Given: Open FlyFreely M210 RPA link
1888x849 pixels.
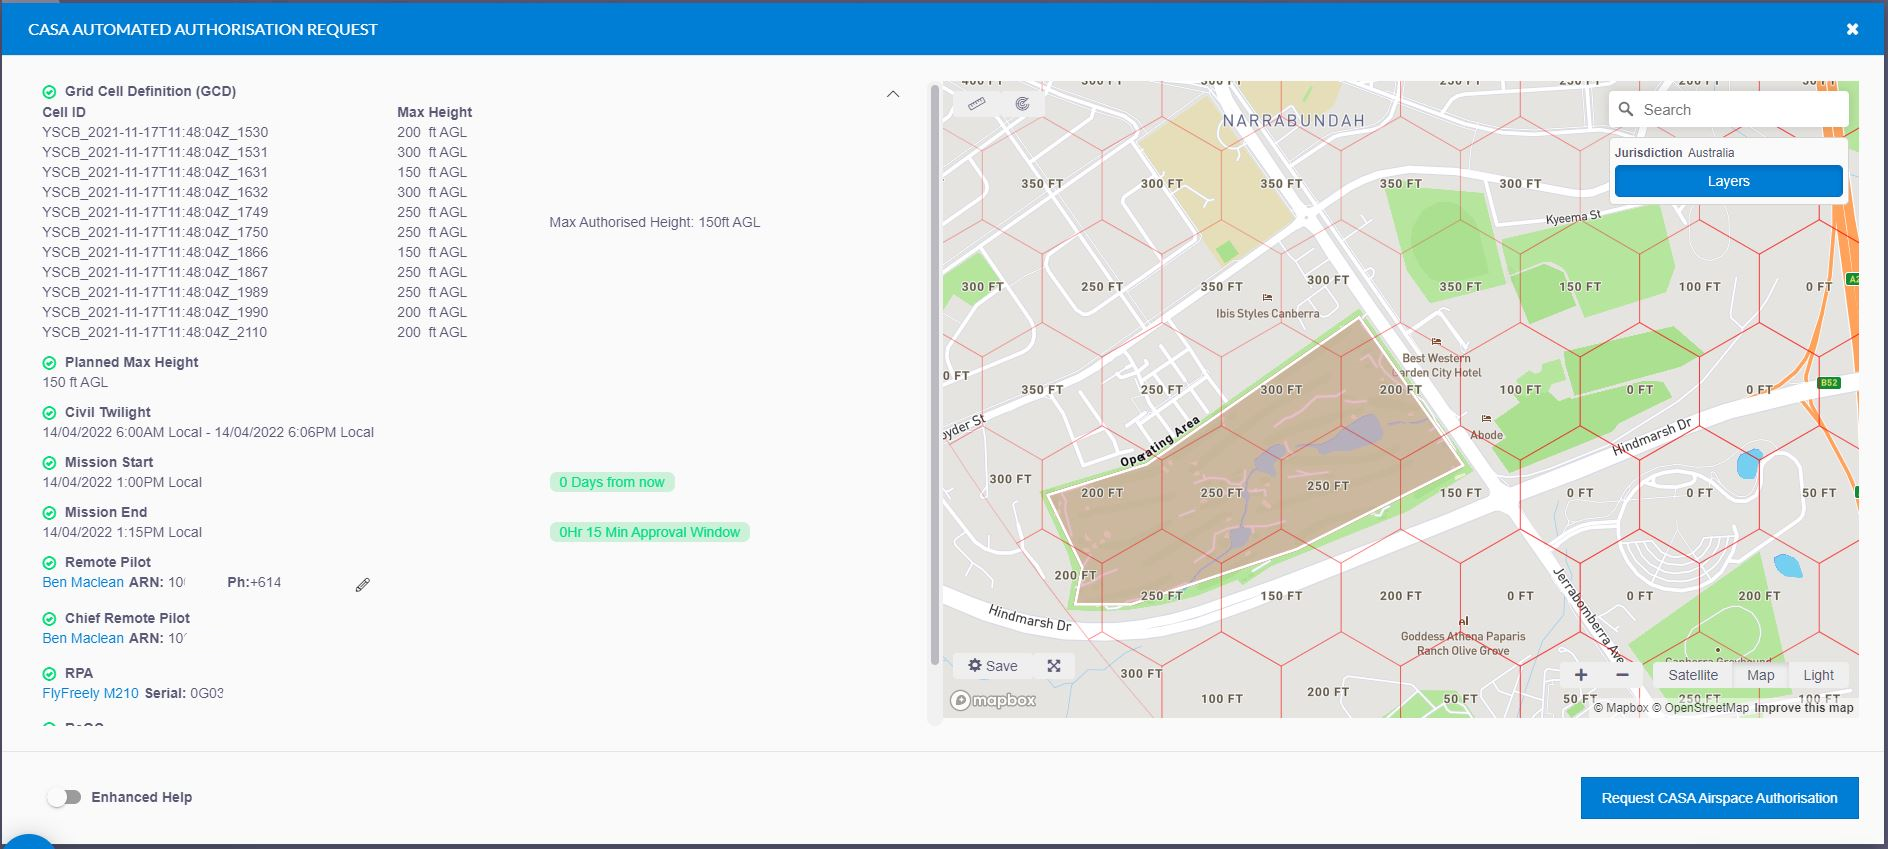Looking at the screenshot, I should click(90, 693).
